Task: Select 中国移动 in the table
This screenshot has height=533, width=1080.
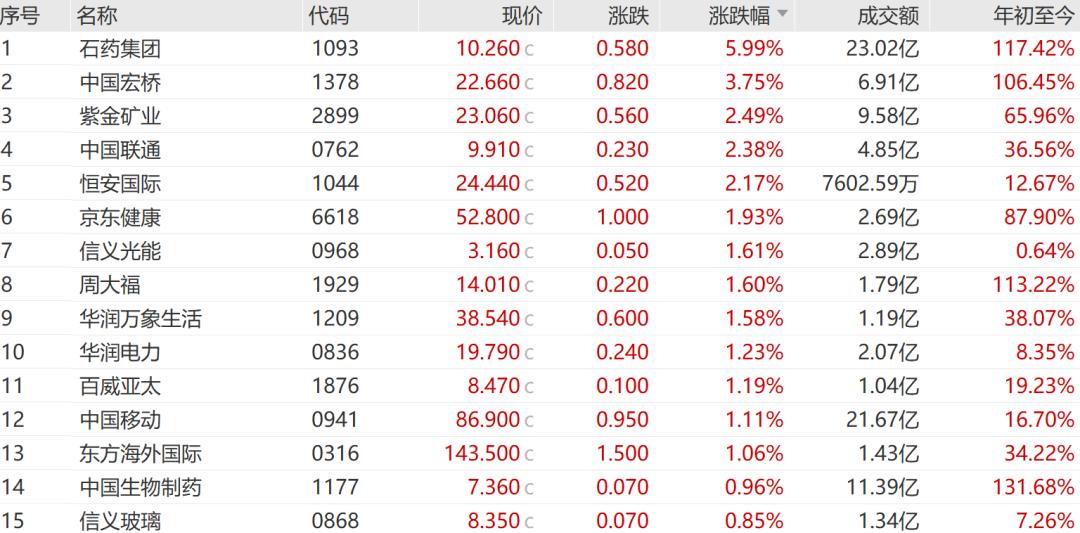Action: click(540, 419)
